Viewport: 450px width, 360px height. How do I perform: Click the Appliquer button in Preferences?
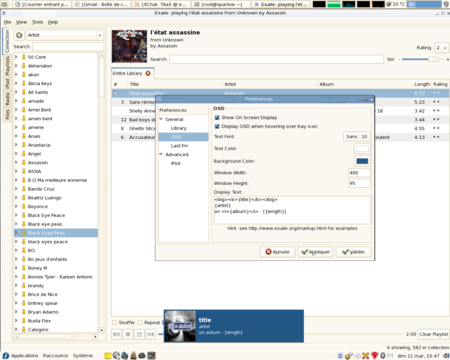point(315,252)
